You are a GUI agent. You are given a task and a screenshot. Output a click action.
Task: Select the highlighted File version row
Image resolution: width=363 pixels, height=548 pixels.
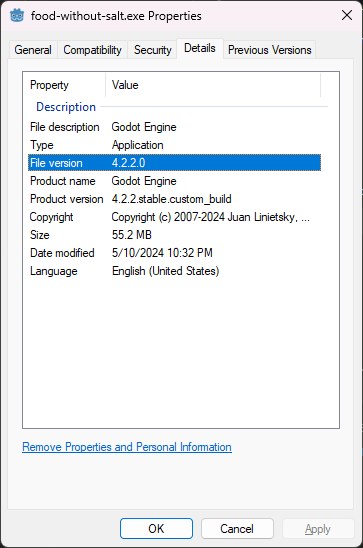tap(174, 163)
